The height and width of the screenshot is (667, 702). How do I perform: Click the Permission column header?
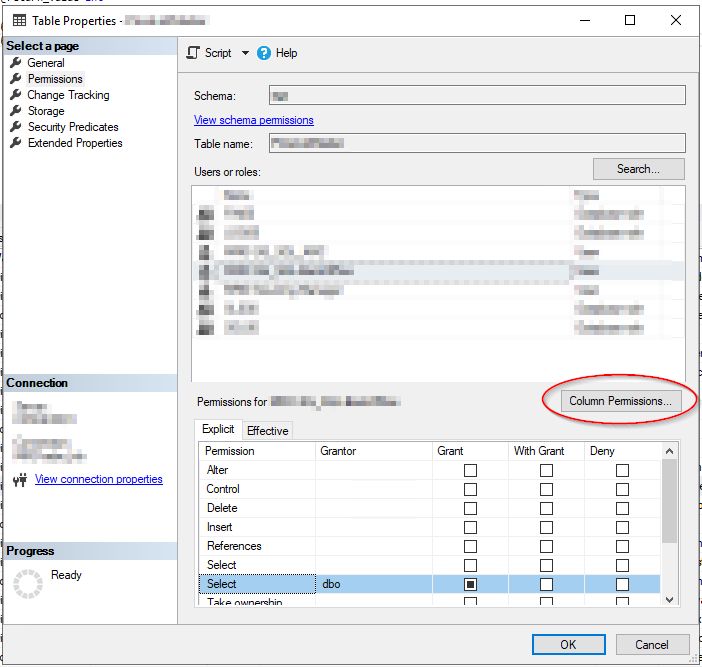pos(257,451)
